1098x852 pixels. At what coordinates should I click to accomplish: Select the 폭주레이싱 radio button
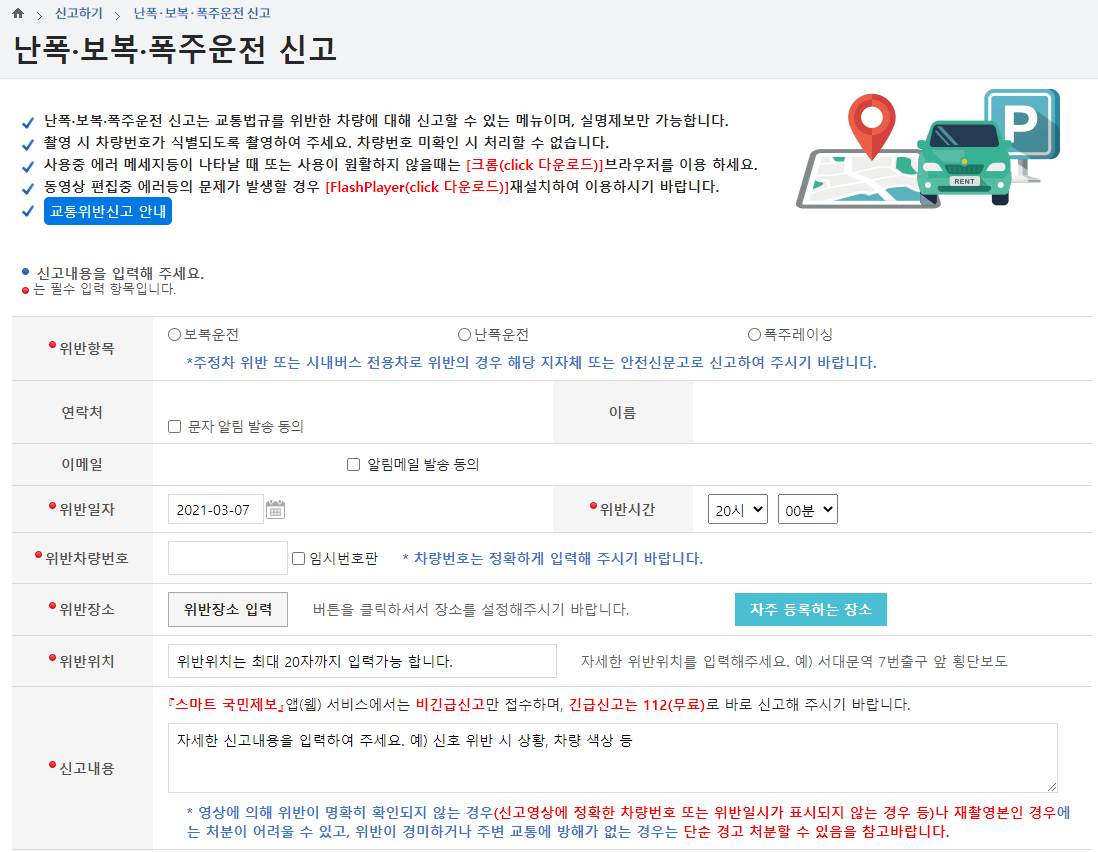coord(752,334)
